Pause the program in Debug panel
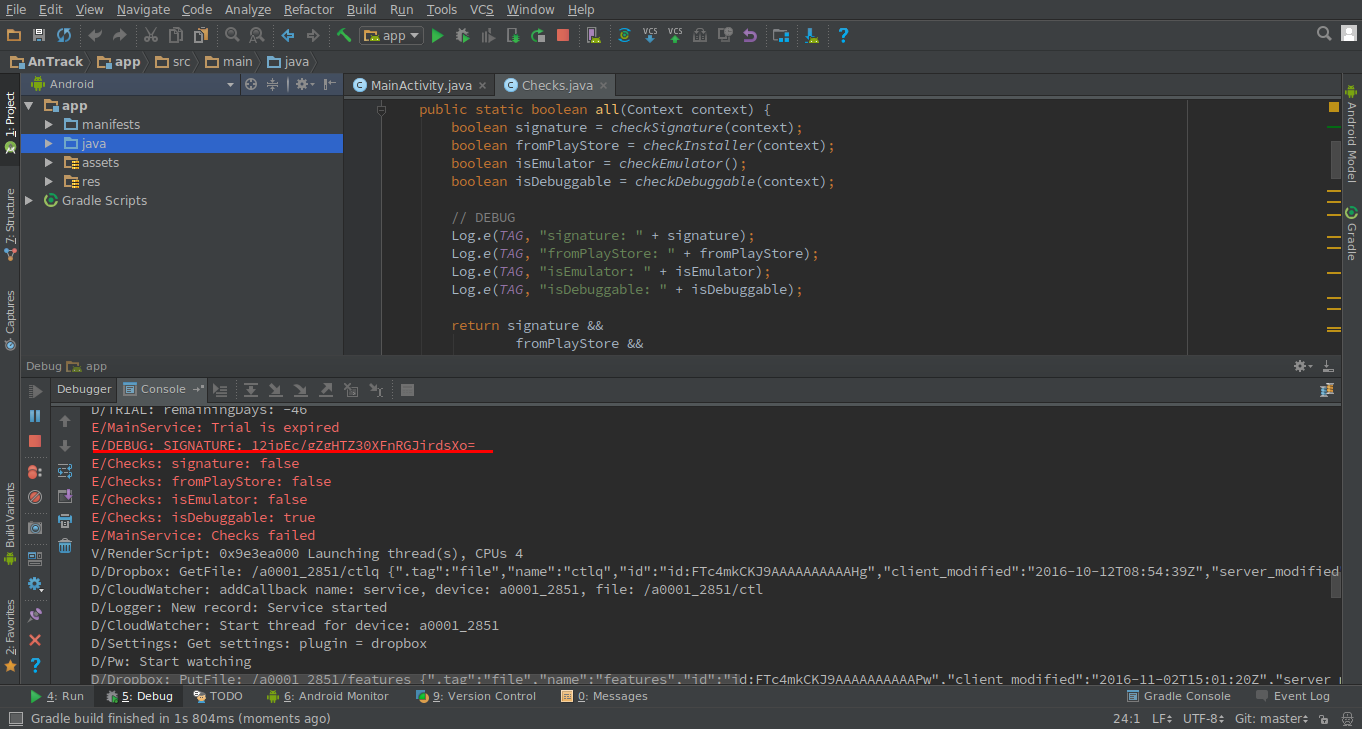 point(35,416)
